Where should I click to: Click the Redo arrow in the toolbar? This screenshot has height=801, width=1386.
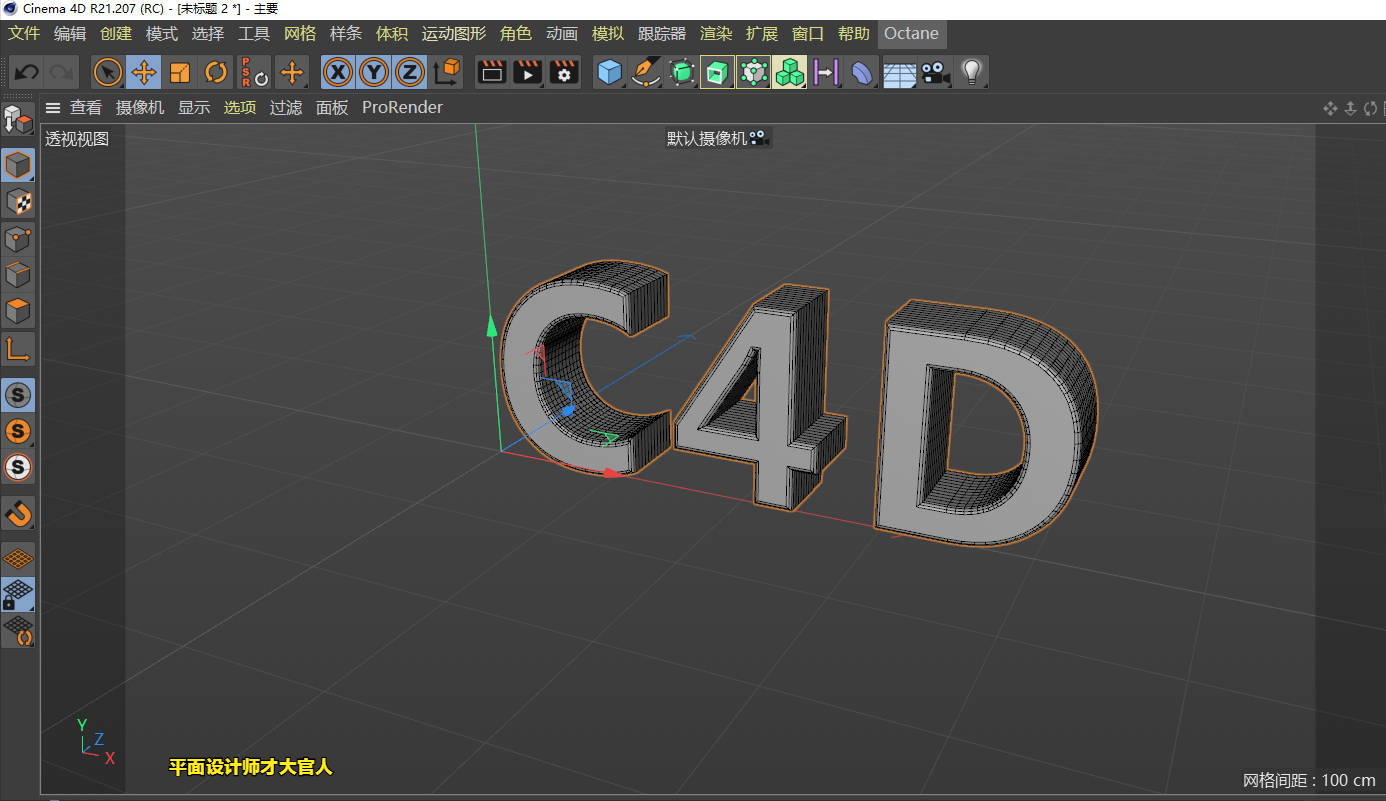point(60,72)
